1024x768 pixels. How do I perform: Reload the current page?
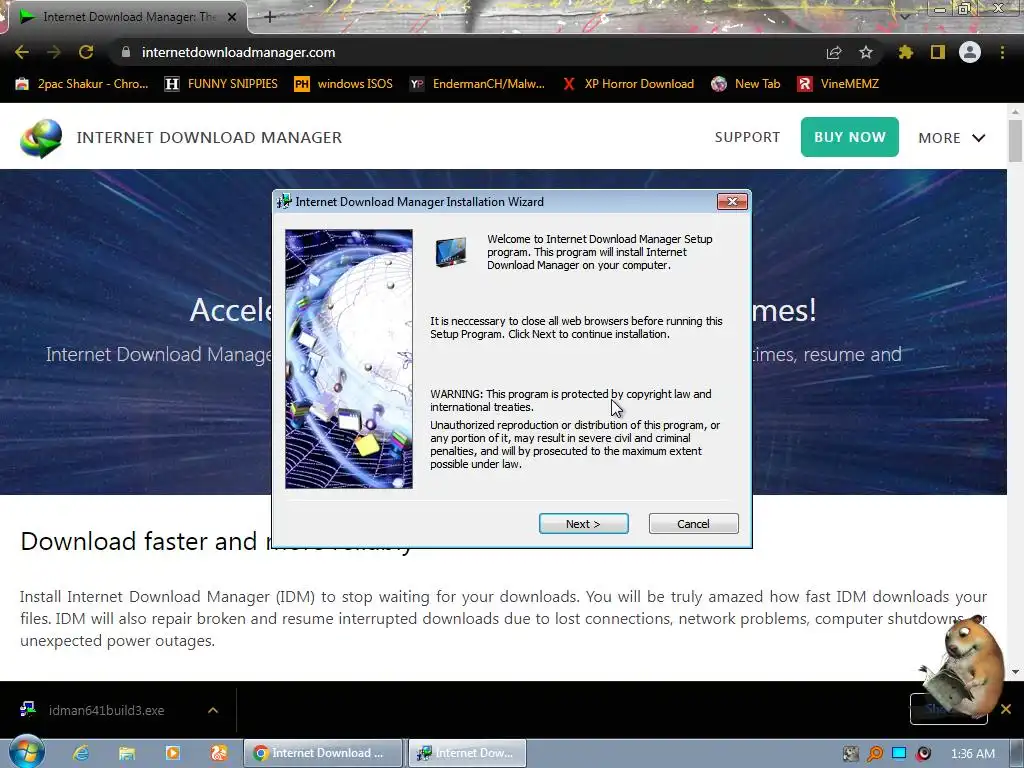point(86,52)
